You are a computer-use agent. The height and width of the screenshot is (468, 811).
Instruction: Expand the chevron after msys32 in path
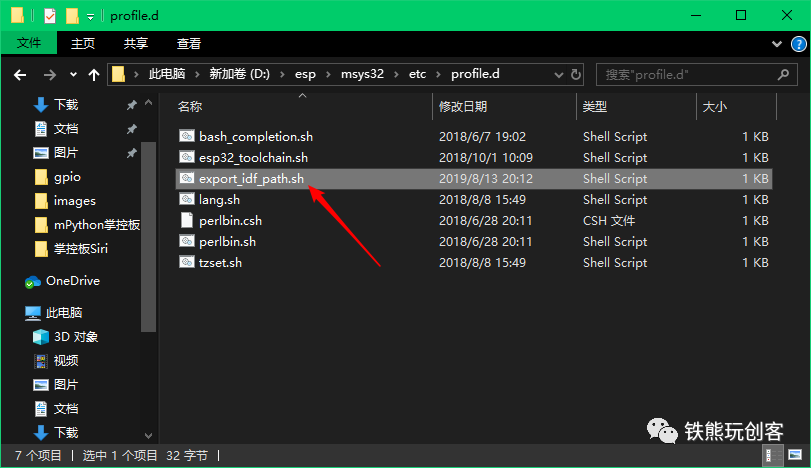[x=396, y=74]
